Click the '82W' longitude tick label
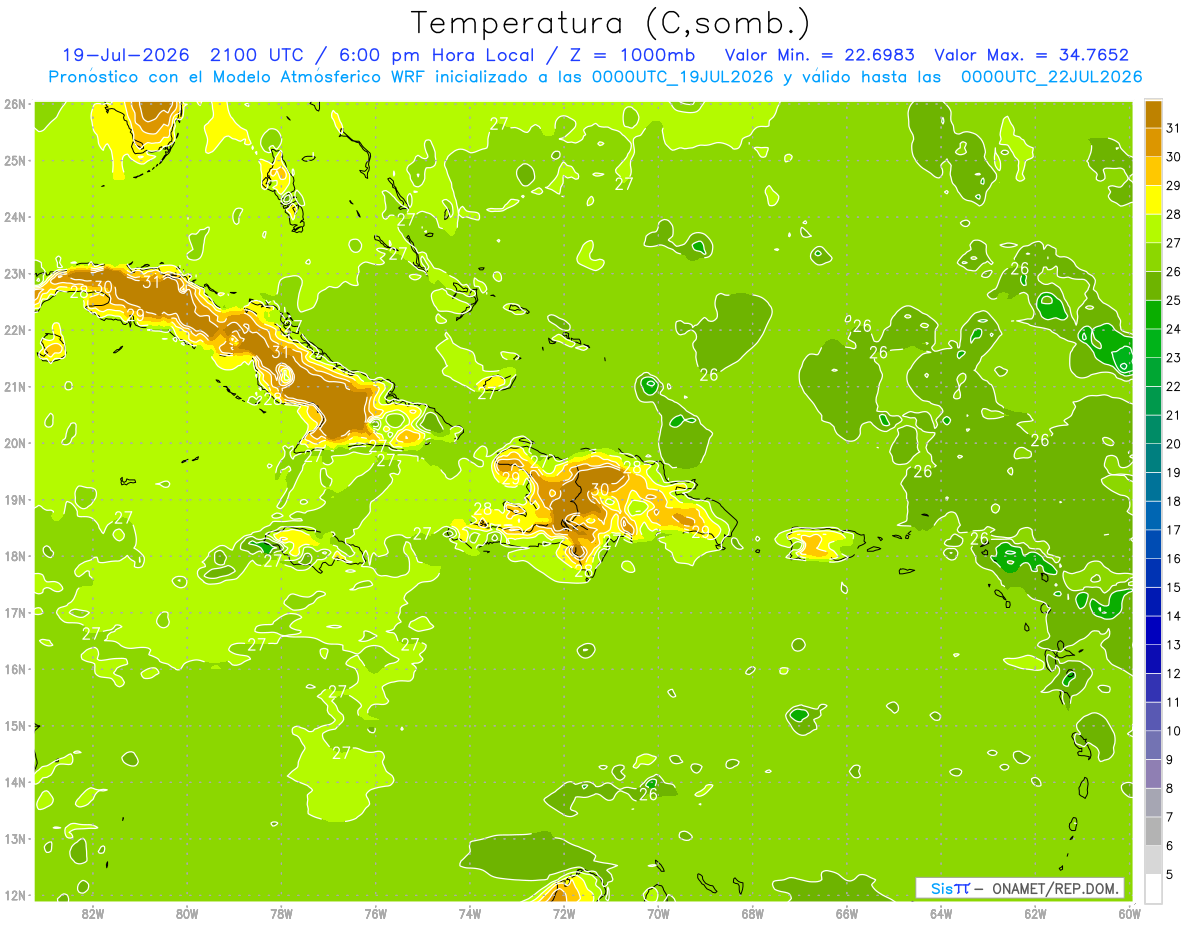The height and width of the screenshot is (927, 1200). click(x=93, y=913)
